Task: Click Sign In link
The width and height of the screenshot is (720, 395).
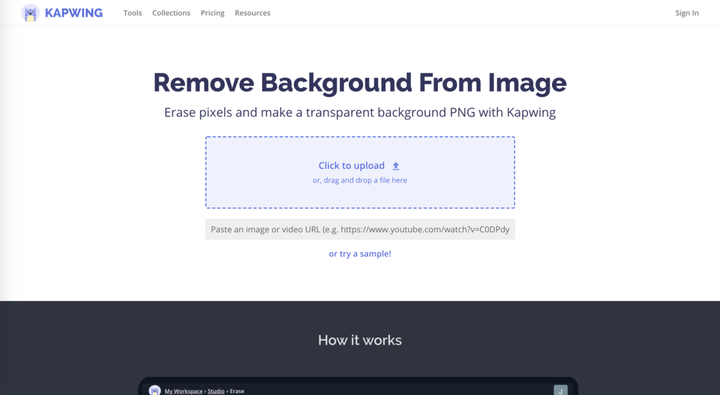Action: click(x=687, y=13)
